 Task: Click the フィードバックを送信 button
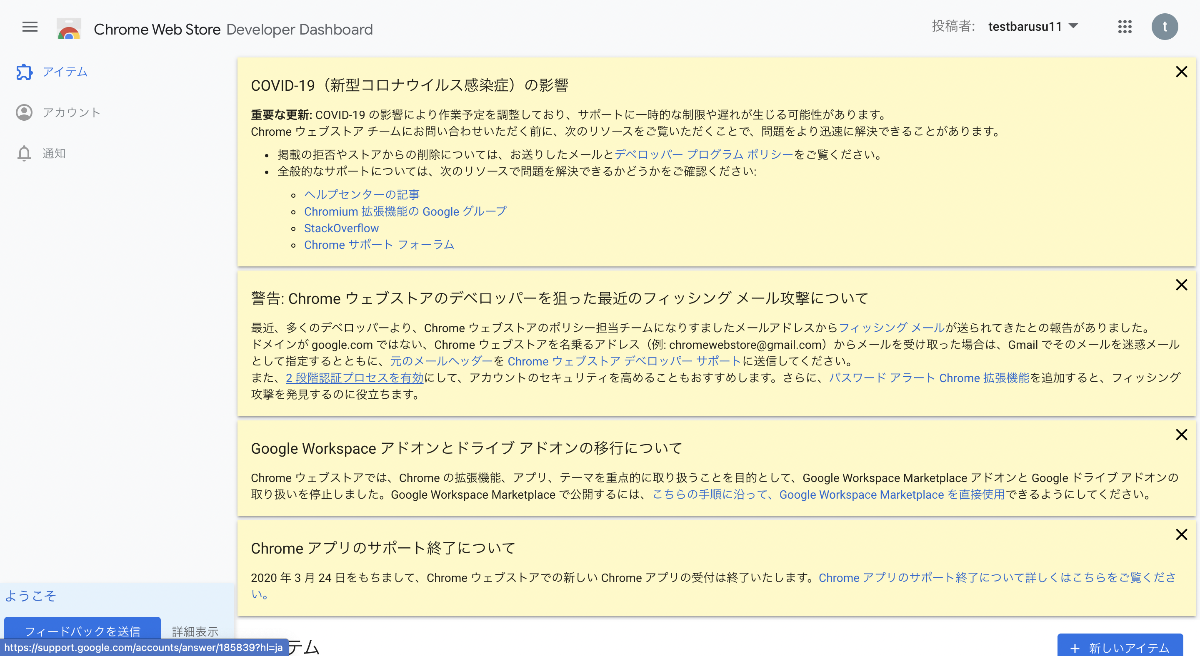[x=82, y=632]
